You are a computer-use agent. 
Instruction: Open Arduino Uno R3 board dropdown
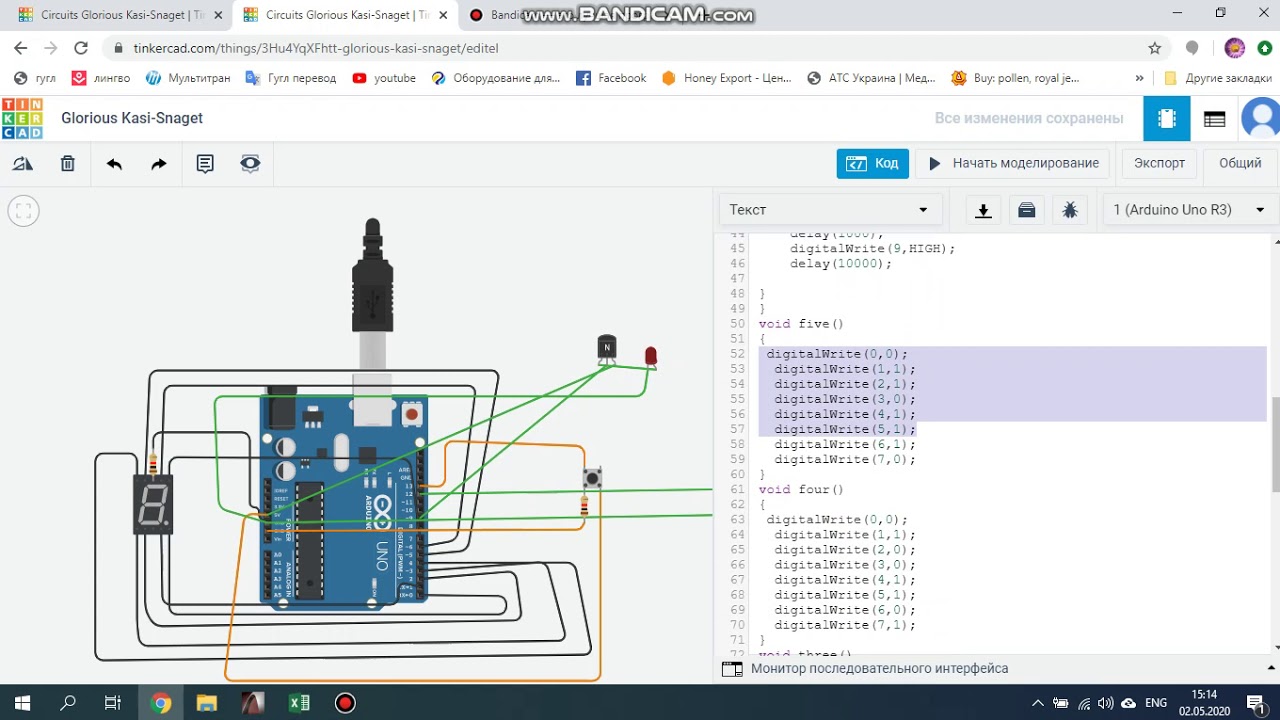tap(1189, 210)
